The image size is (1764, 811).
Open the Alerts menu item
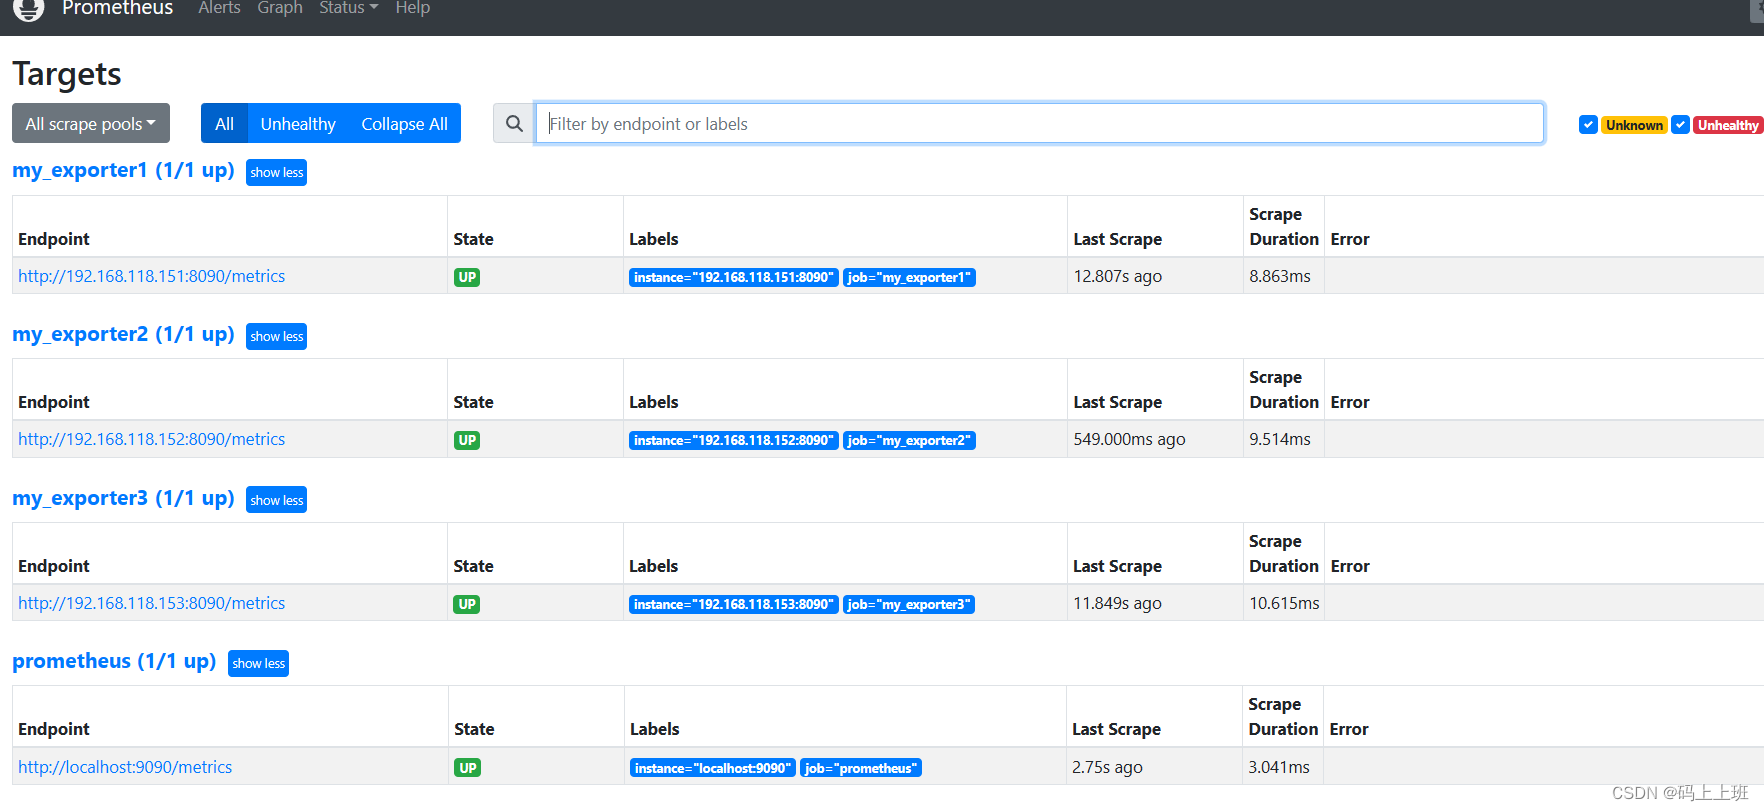(x=220, y=8)
